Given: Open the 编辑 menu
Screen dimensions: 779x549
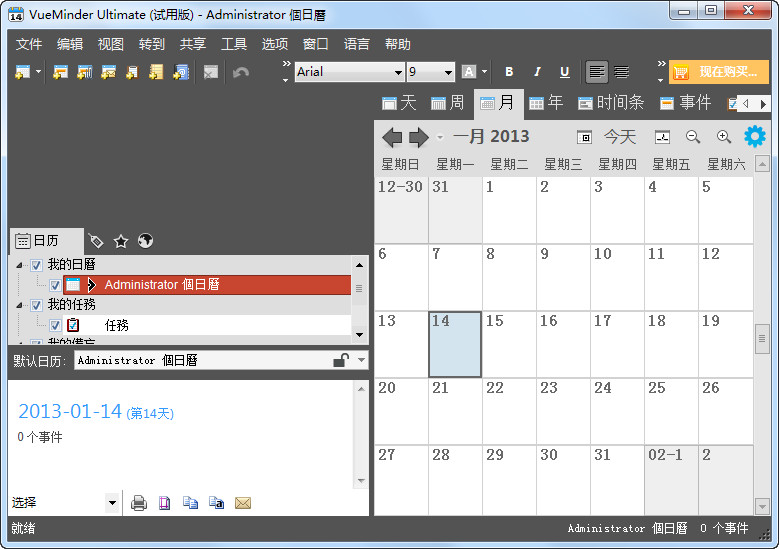Looking at the screenshot, I should [x=70, y=44].
